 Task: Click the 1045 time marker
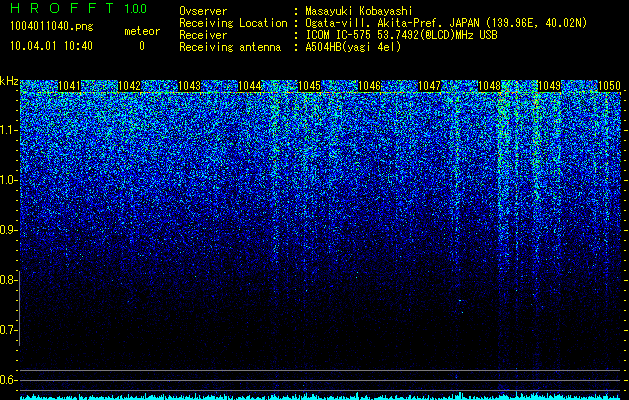309,86
